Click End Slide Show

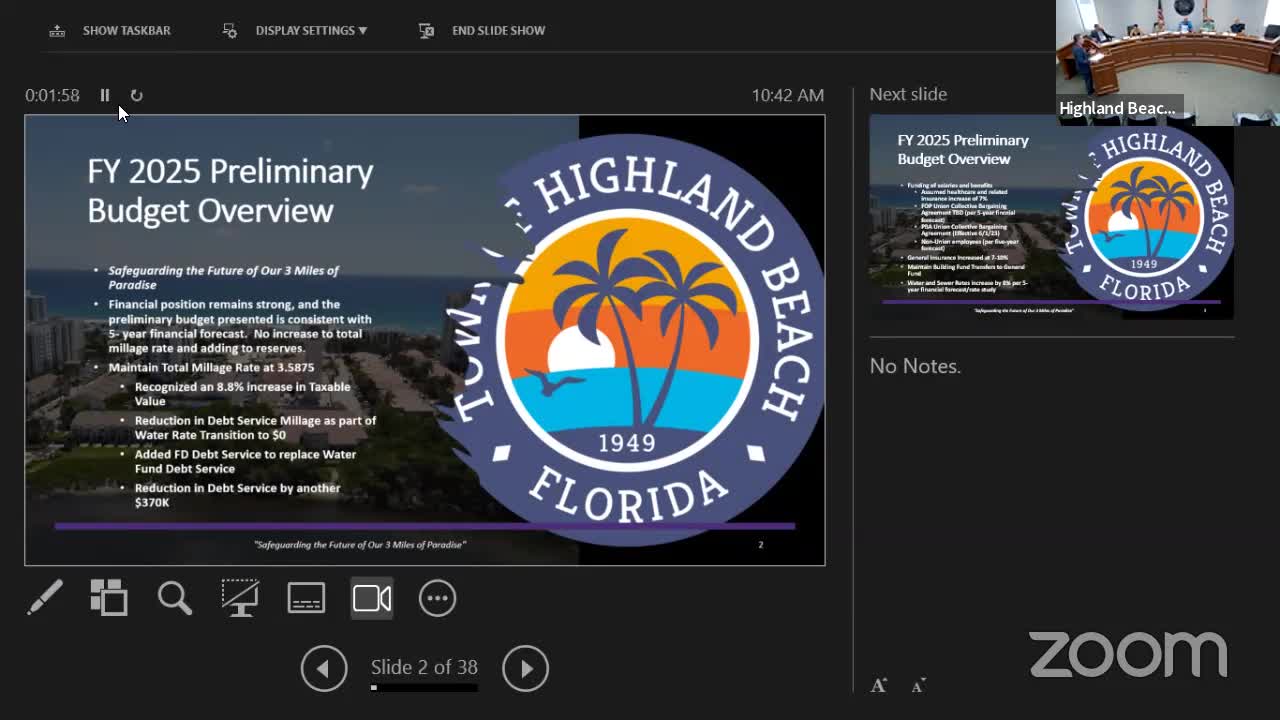click(498, 30)
